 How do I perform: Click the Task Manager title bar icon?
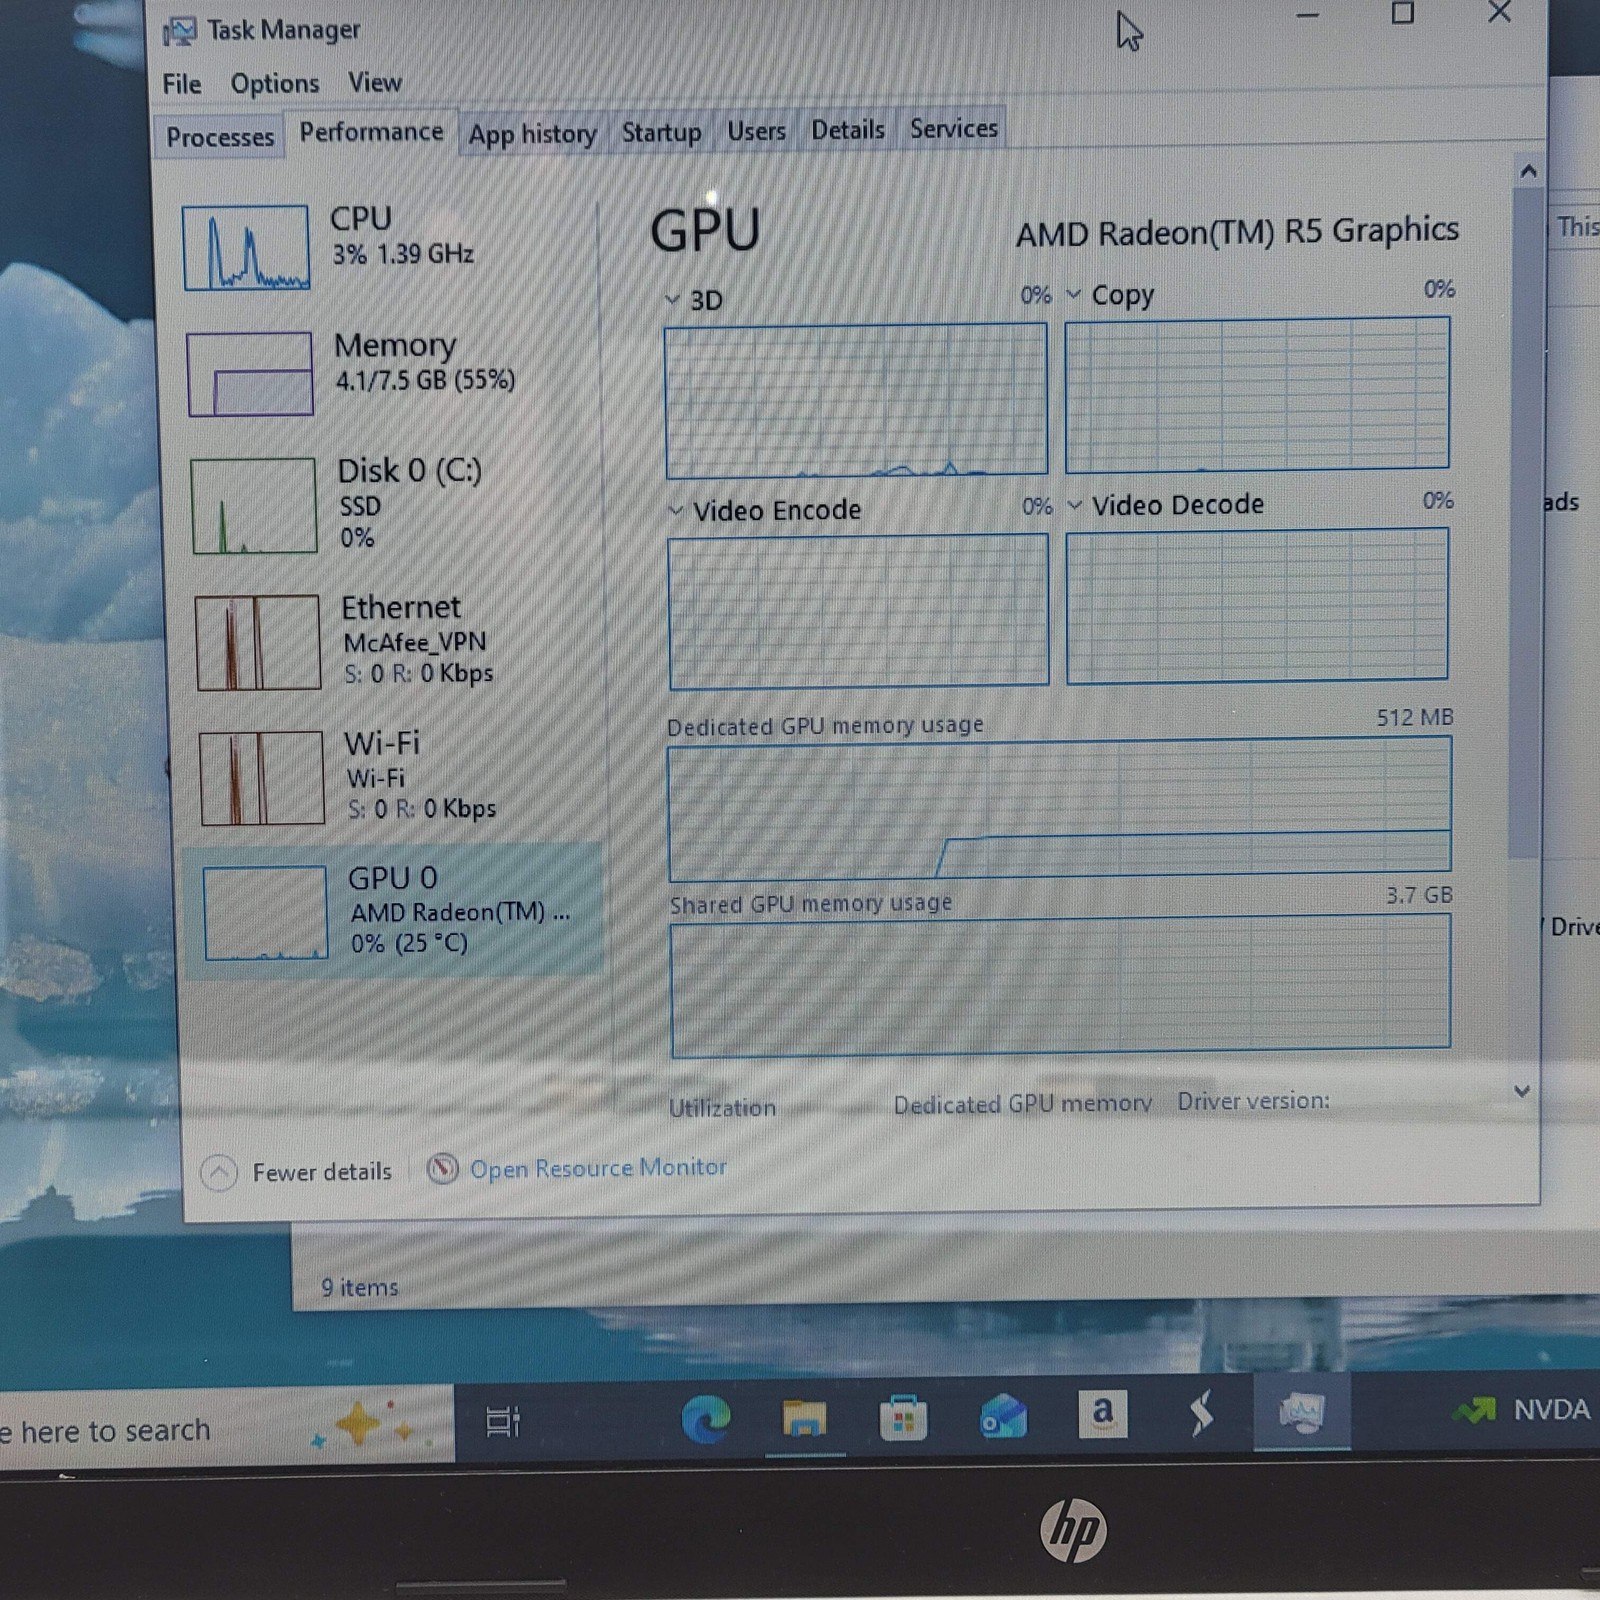180,32
